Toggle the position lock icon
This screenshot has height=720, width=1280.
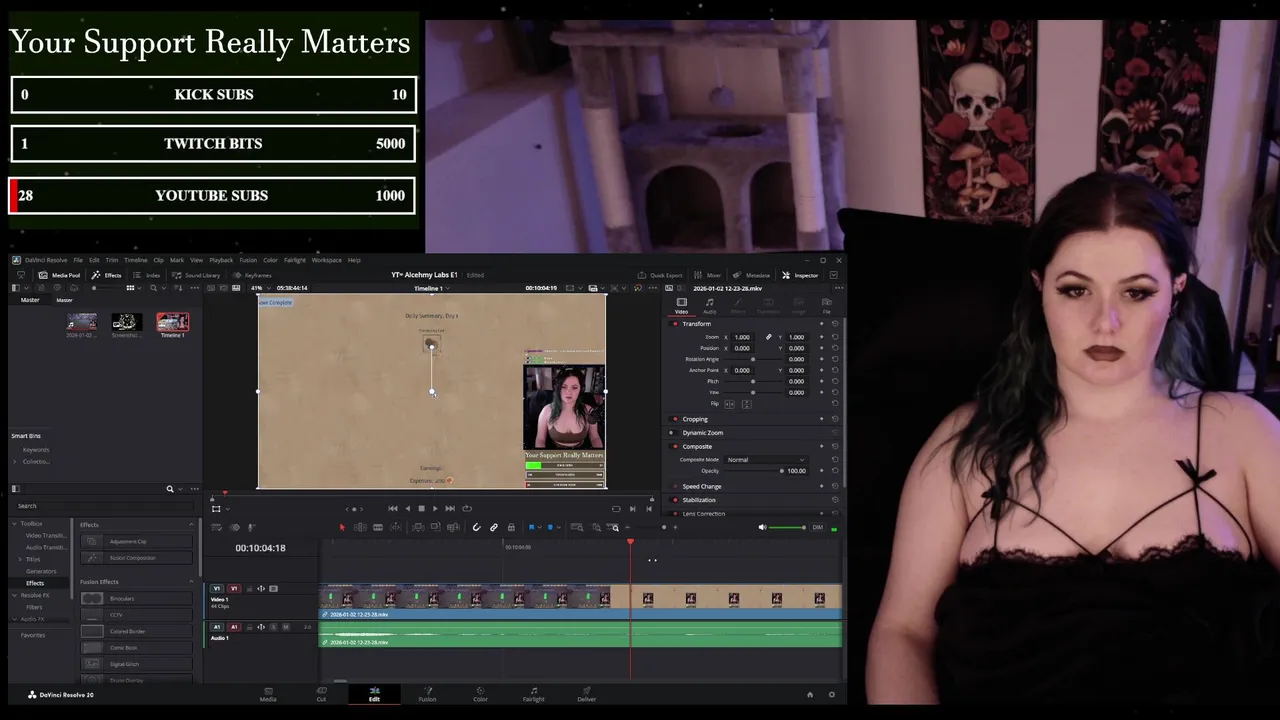click(x=511, y=528)
